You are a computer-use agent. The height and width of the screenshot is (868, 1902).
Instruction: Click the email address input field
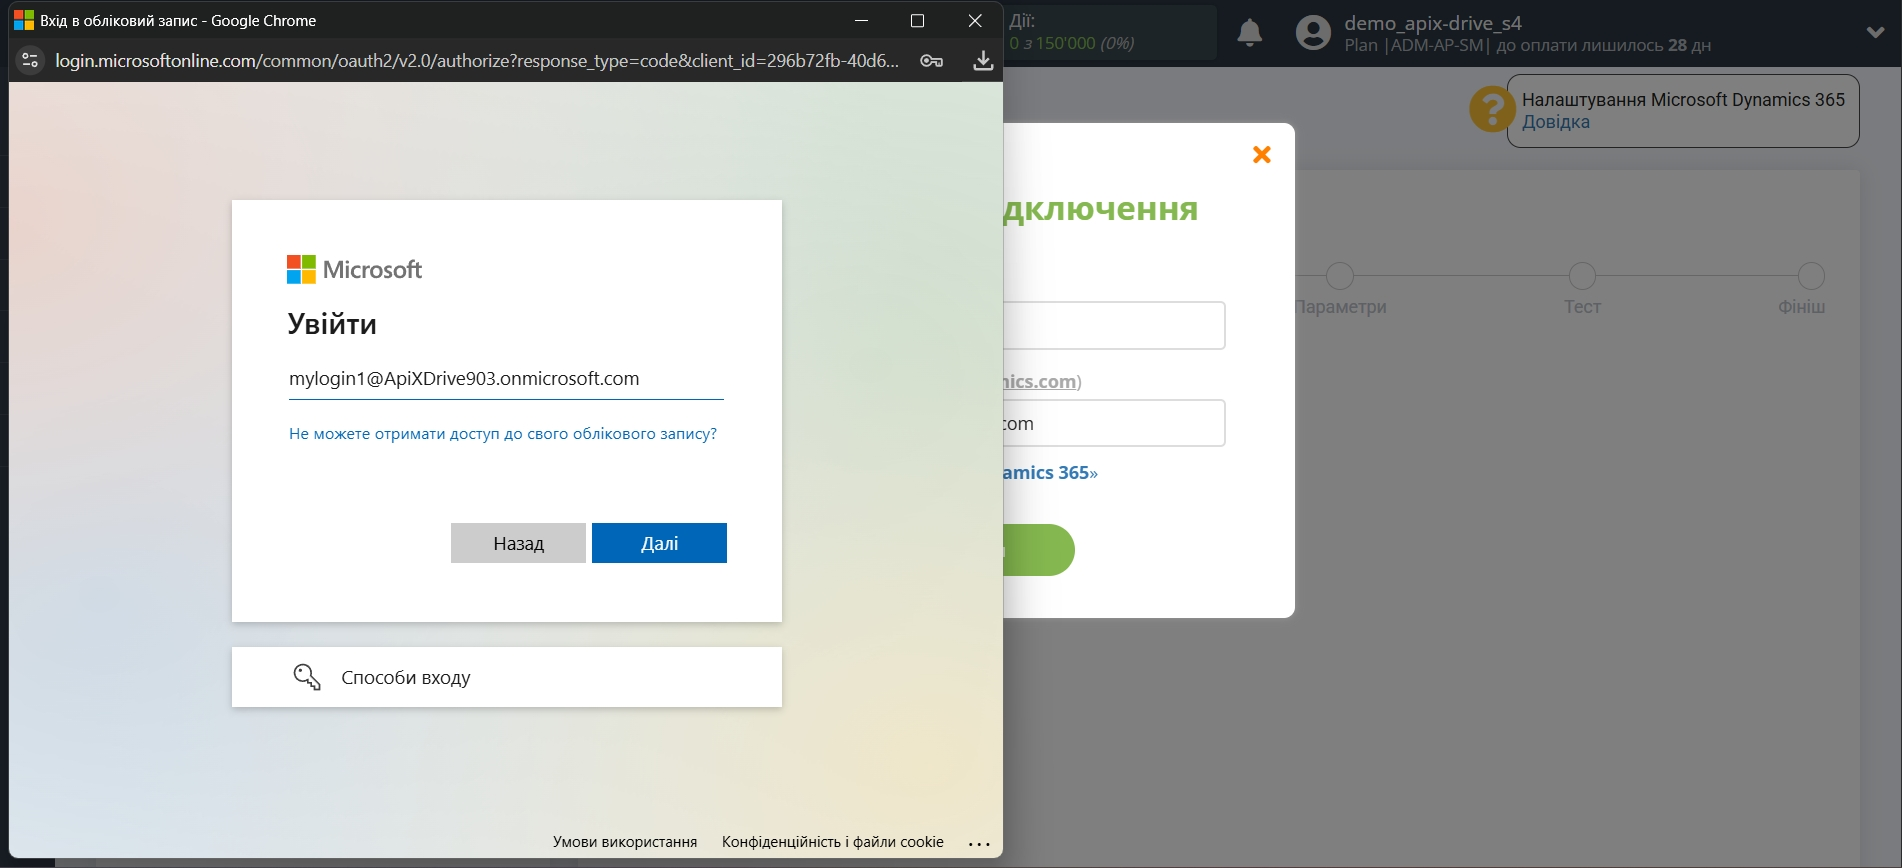pos(506,379)
